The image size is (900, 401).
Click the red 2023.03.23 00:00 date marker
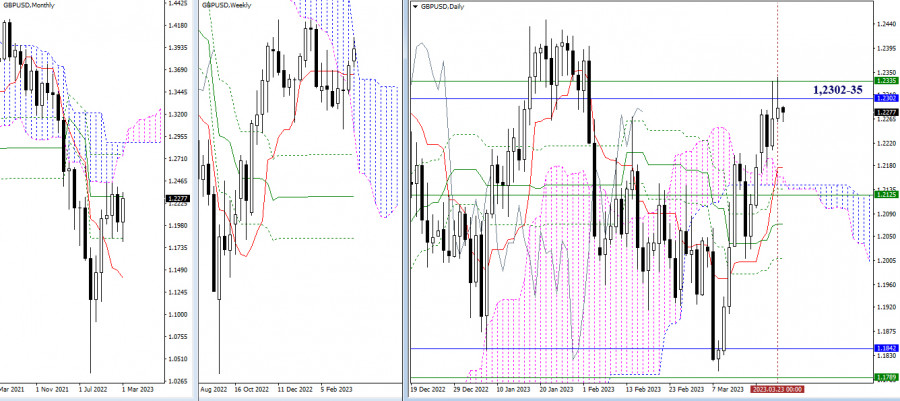pos(777,389)
